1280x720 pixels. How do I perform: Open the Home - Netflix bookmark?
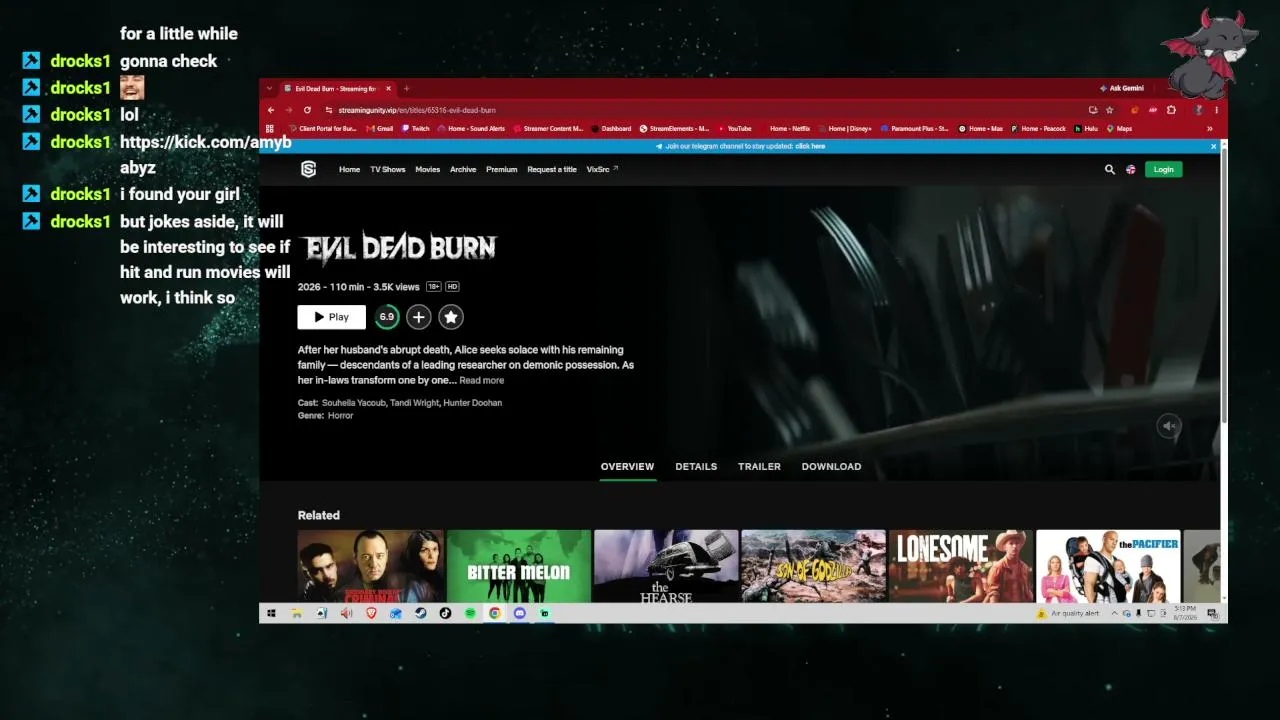(x=785, y=128)
